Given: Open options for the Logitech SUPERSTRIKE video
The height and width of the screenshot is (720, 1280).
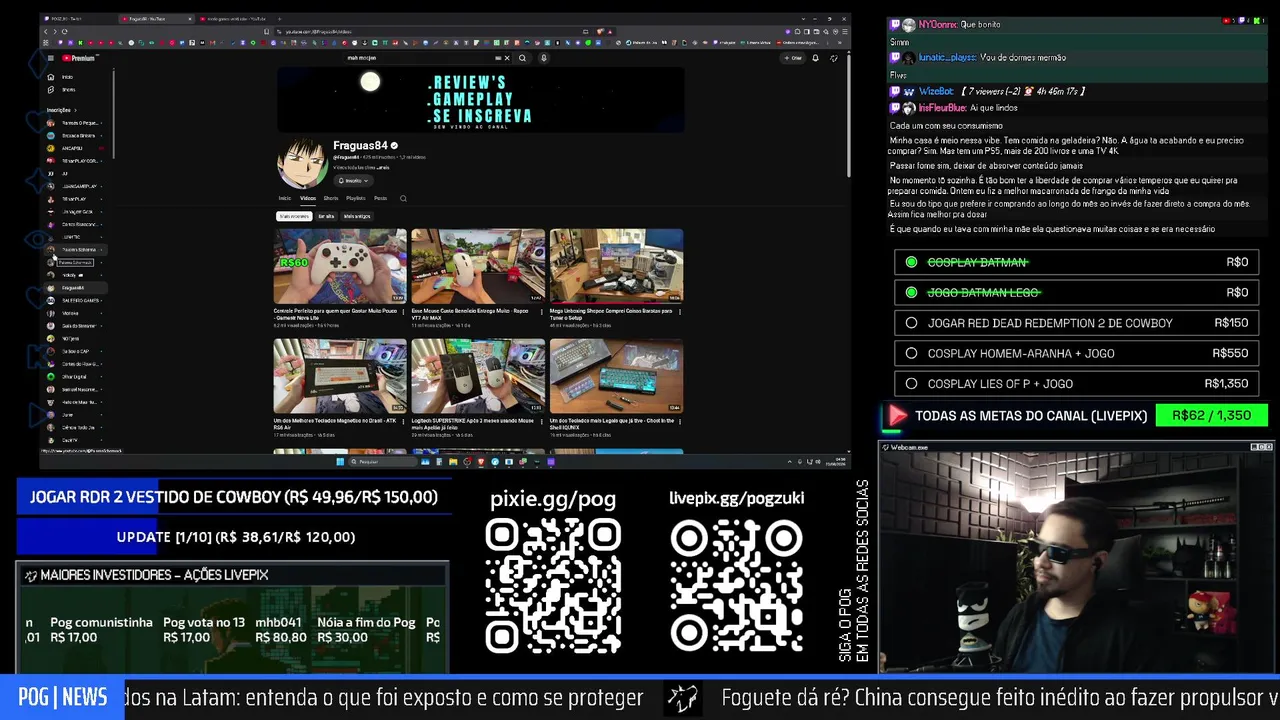Looking at the screenshot, I should pos(543,422).
